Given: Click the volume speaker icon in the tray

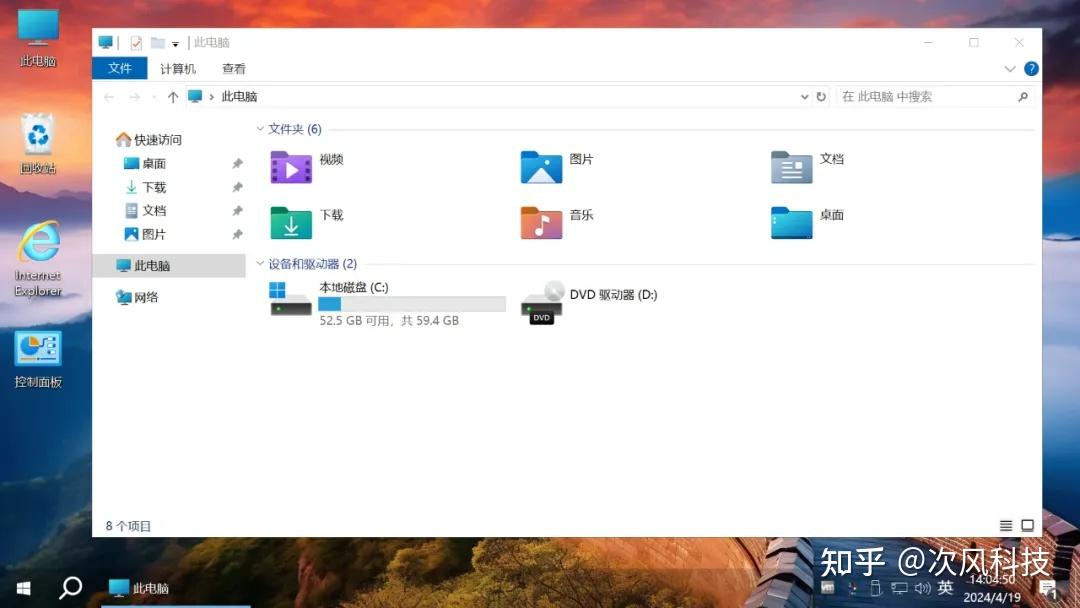Looking at the screenshot, I should click(x=922, y=588).
